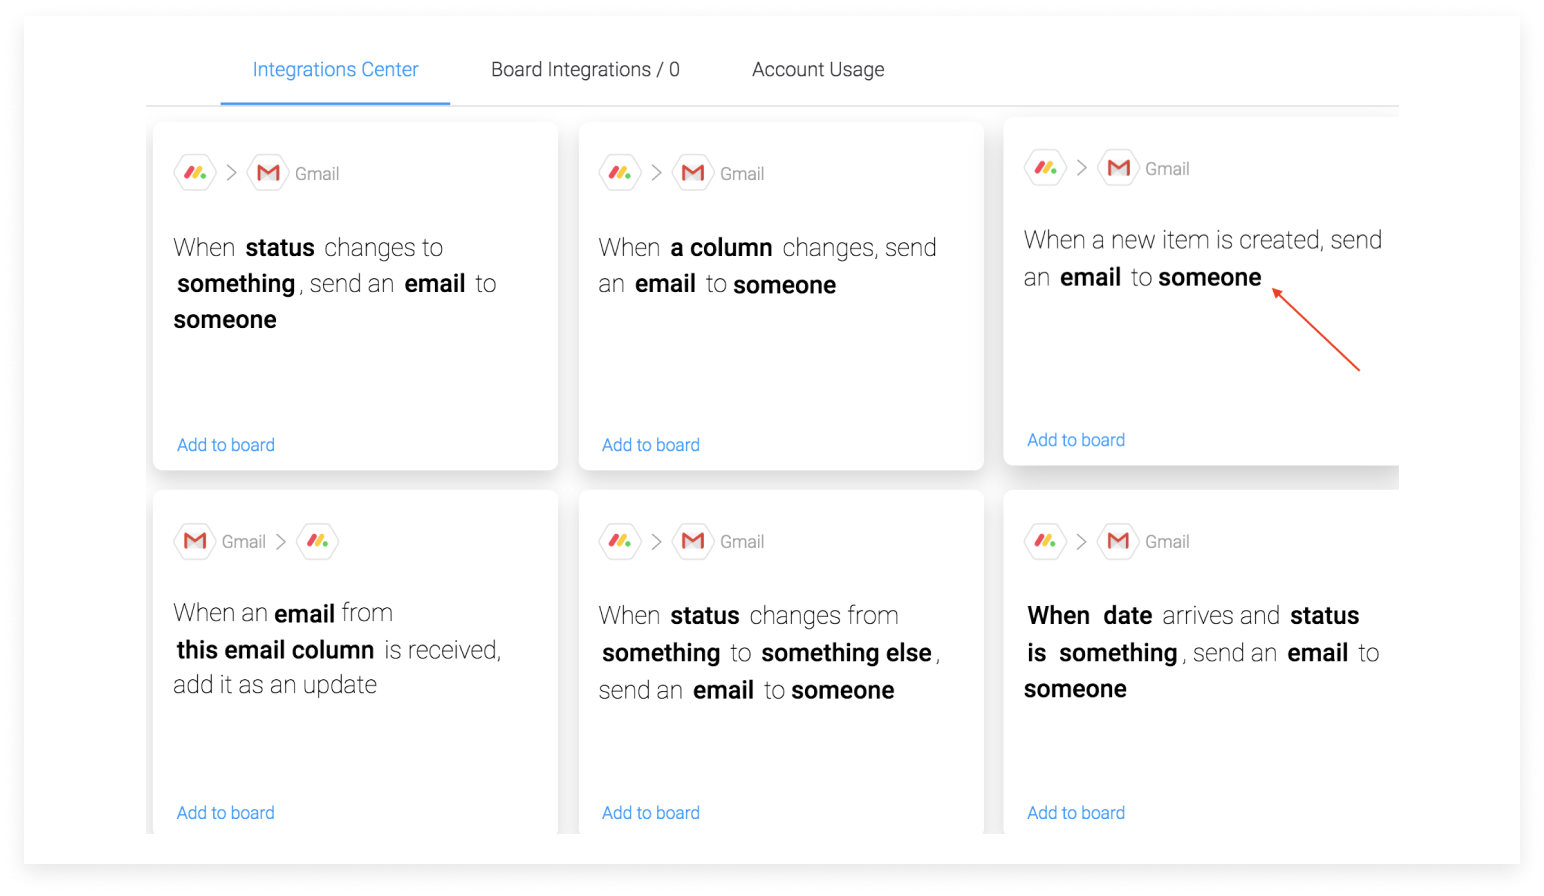1544x896 pixels.
Task: Select the new item is created recipe text
Action: coord(1203,258)
